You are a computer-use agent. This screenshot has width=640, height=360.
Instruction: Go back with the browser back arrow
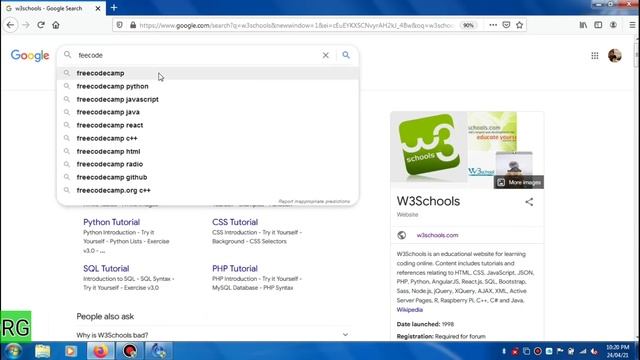pyautogui.click(x=11, y=25)
